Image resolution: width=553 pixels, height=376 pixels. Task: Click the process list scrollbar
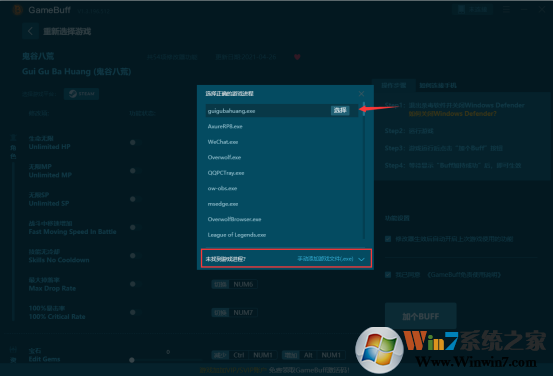[364, 171]
